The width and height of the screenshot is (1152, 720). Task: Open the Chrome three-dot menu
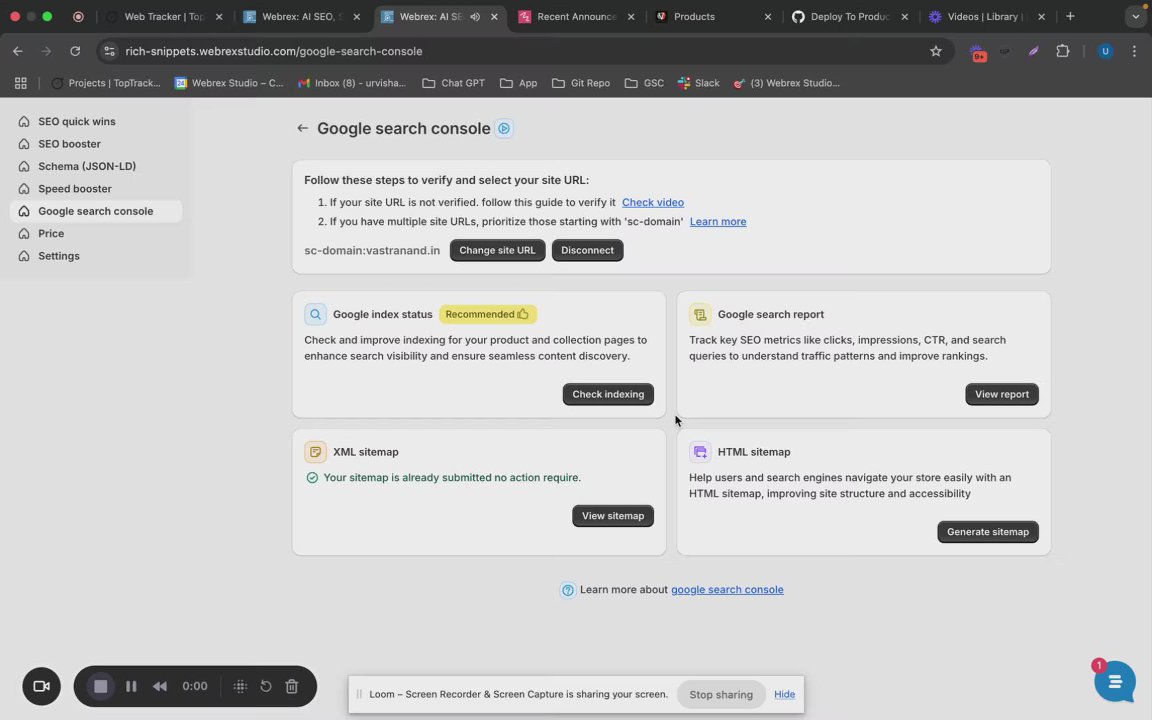click(1134, 51)
